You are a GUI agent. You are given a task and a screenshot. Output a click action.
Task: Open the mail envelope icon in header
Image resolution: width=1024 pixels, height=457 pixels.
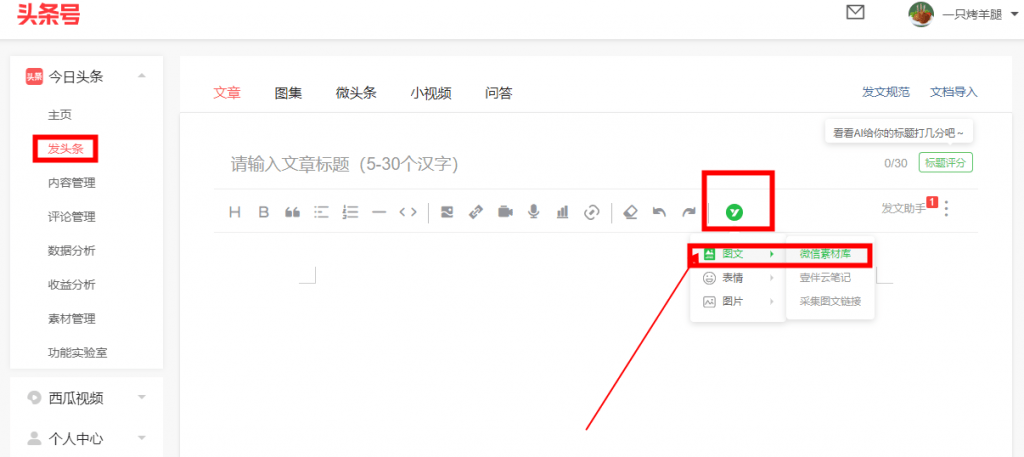(855, 13)
